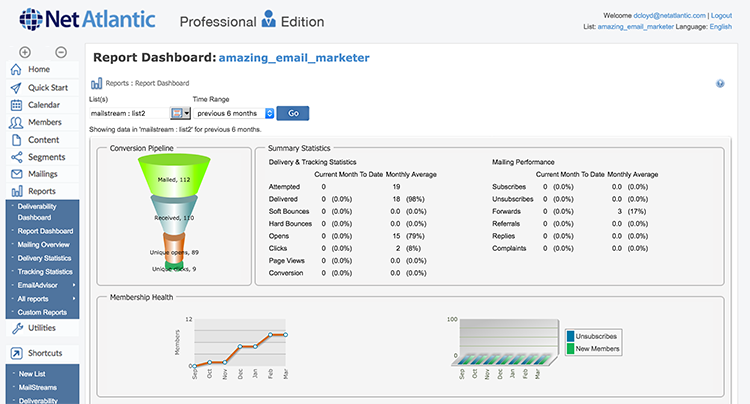Click the Calendar icon in sidebar
750x404 pixels.
tap(16, 104)
